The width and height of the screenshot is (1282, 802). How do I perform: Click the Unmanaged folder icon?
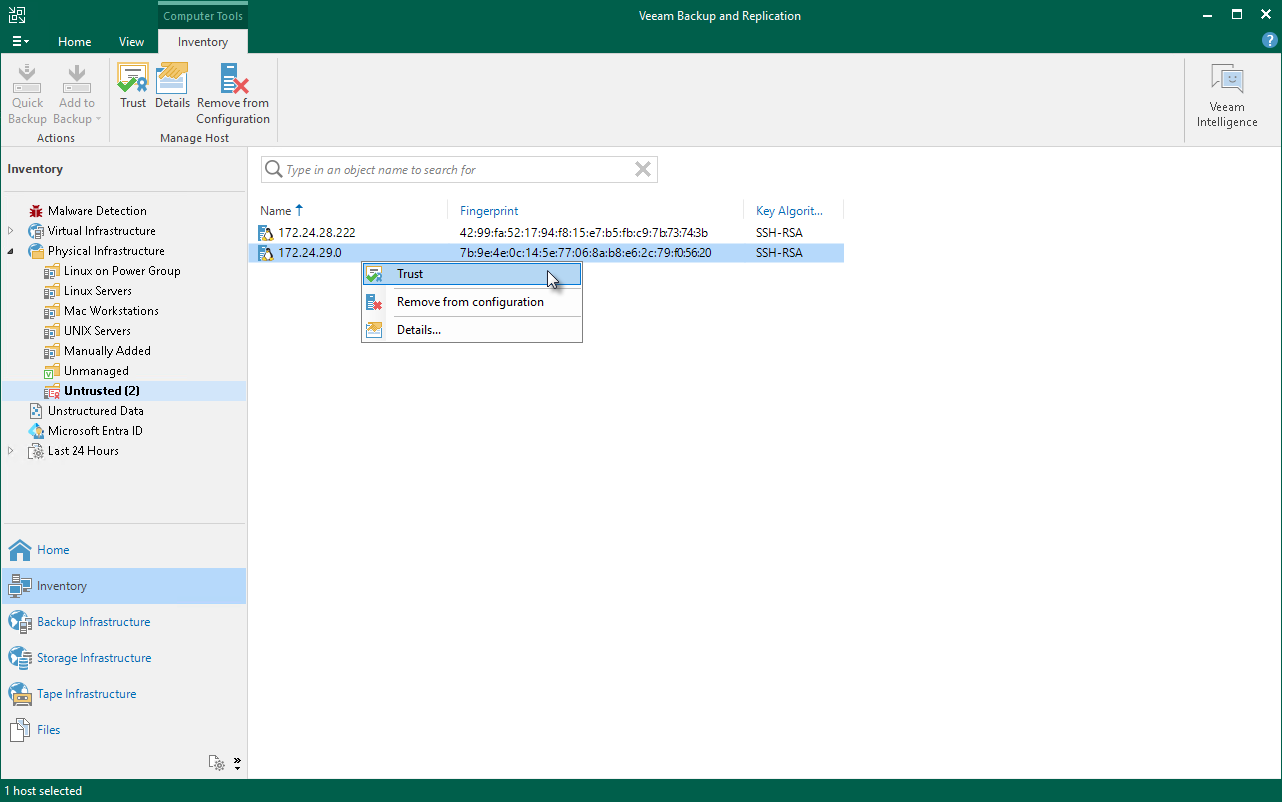pyautogui.click(x=53, y=371)
